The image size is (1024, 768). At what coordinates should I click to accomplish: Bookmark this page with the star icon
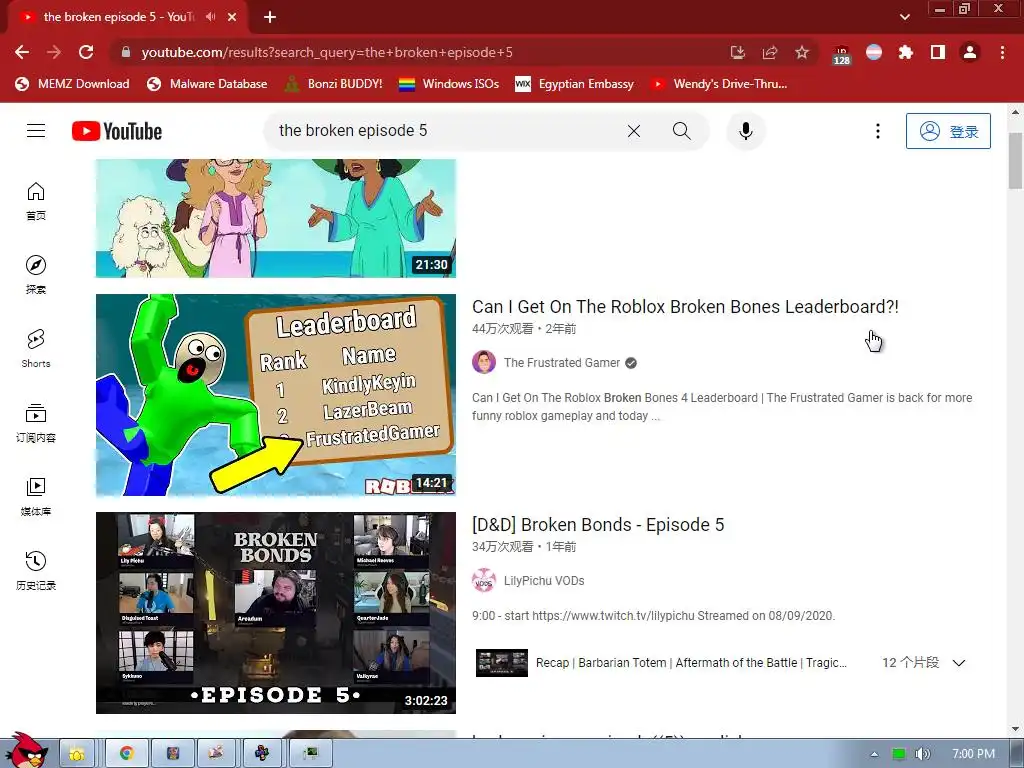click(x=802, y=52)
